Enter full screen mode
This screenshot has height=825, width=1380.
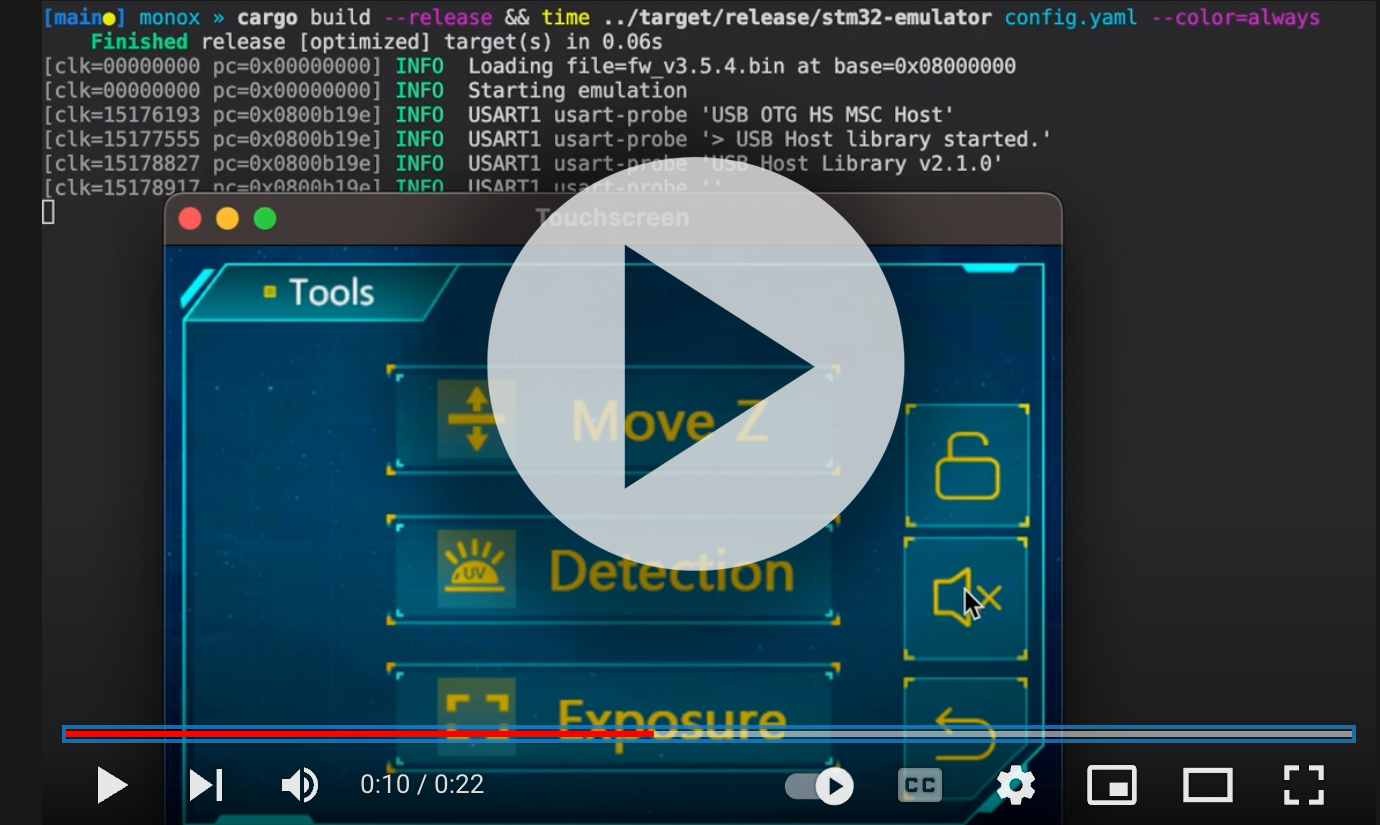pos(1304,785)
